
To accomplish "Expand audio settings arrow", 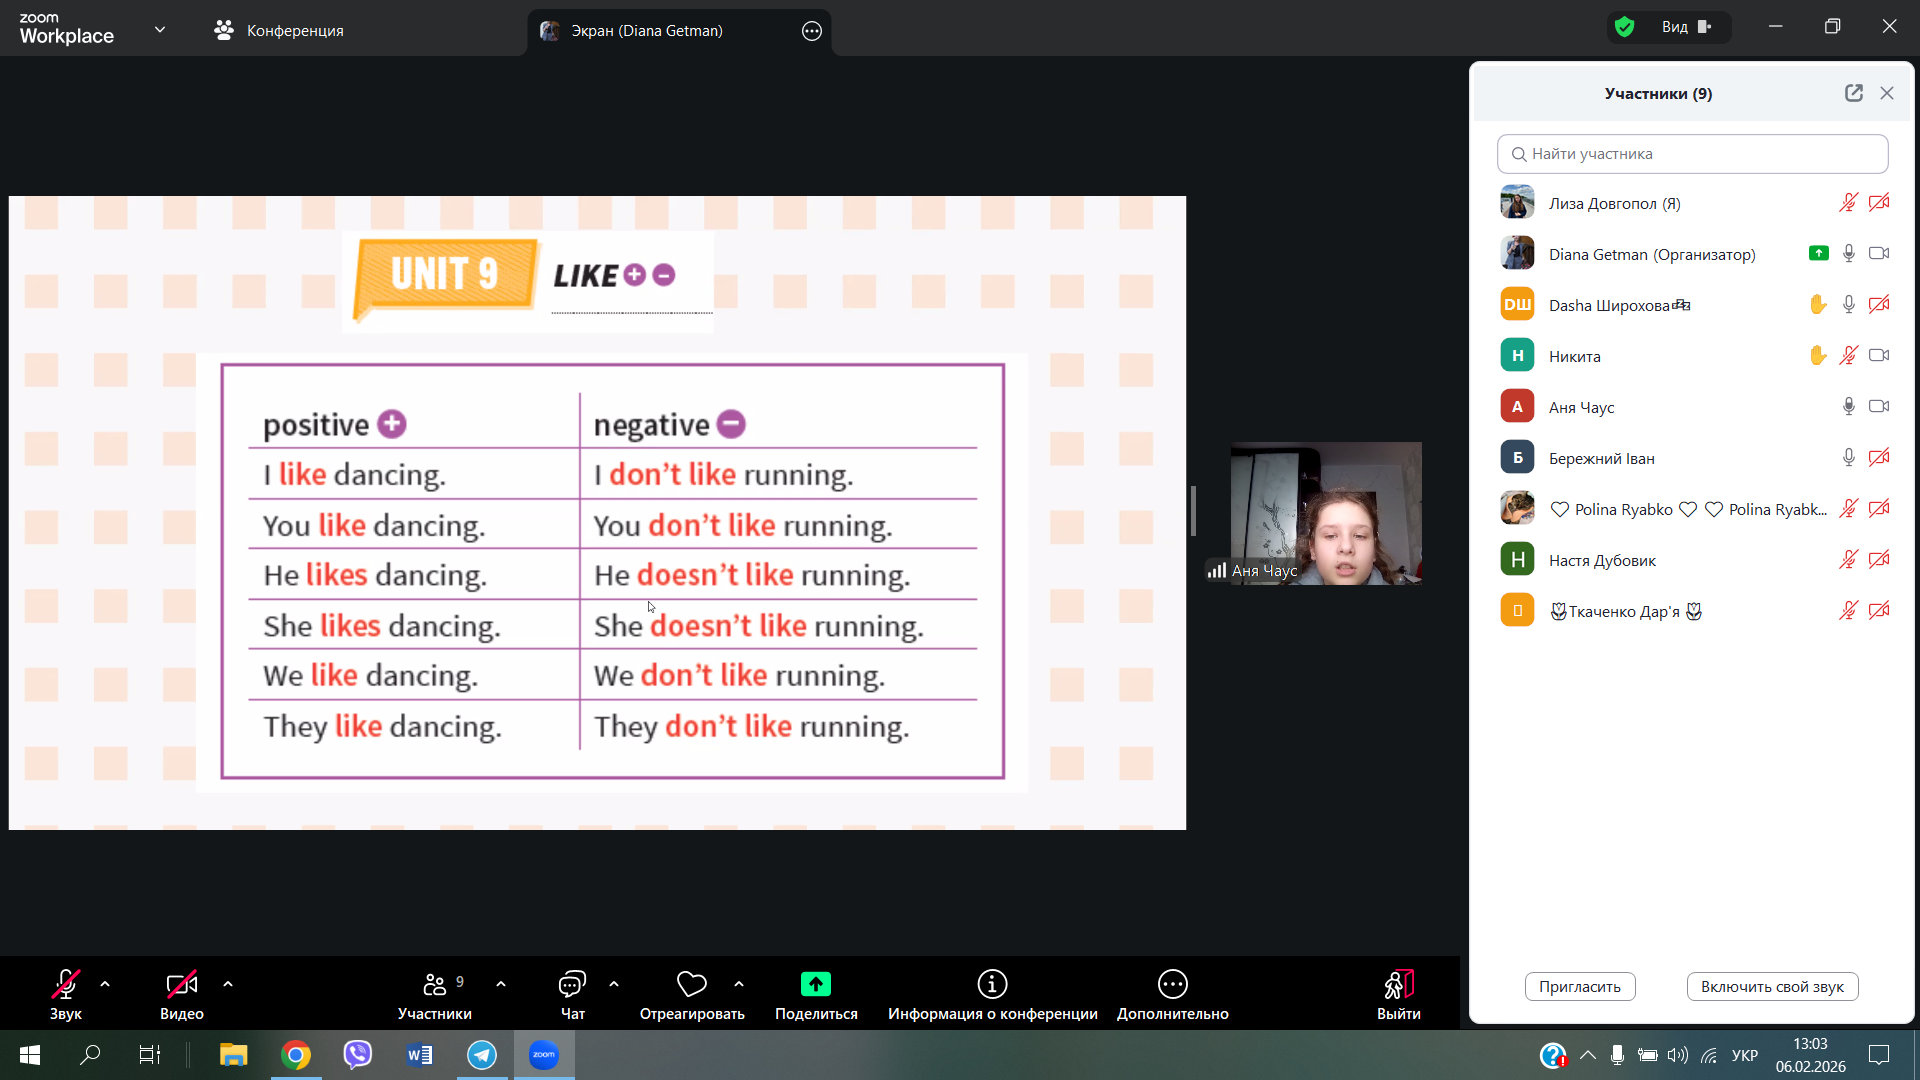I will 105,985.
